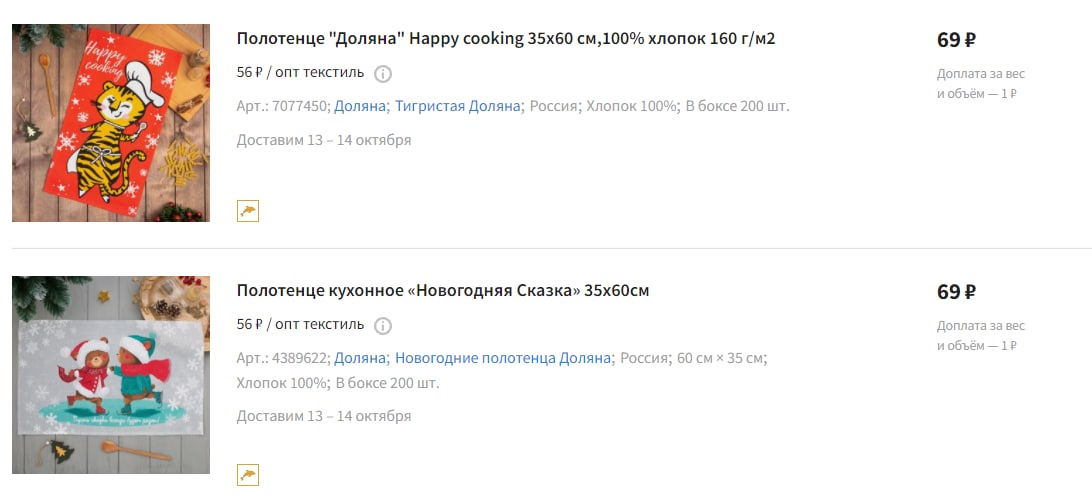Select the 56 ₽ / опт текстиль label for Happy cooking
1092x503 pixels.
click(x=300, y=72)
